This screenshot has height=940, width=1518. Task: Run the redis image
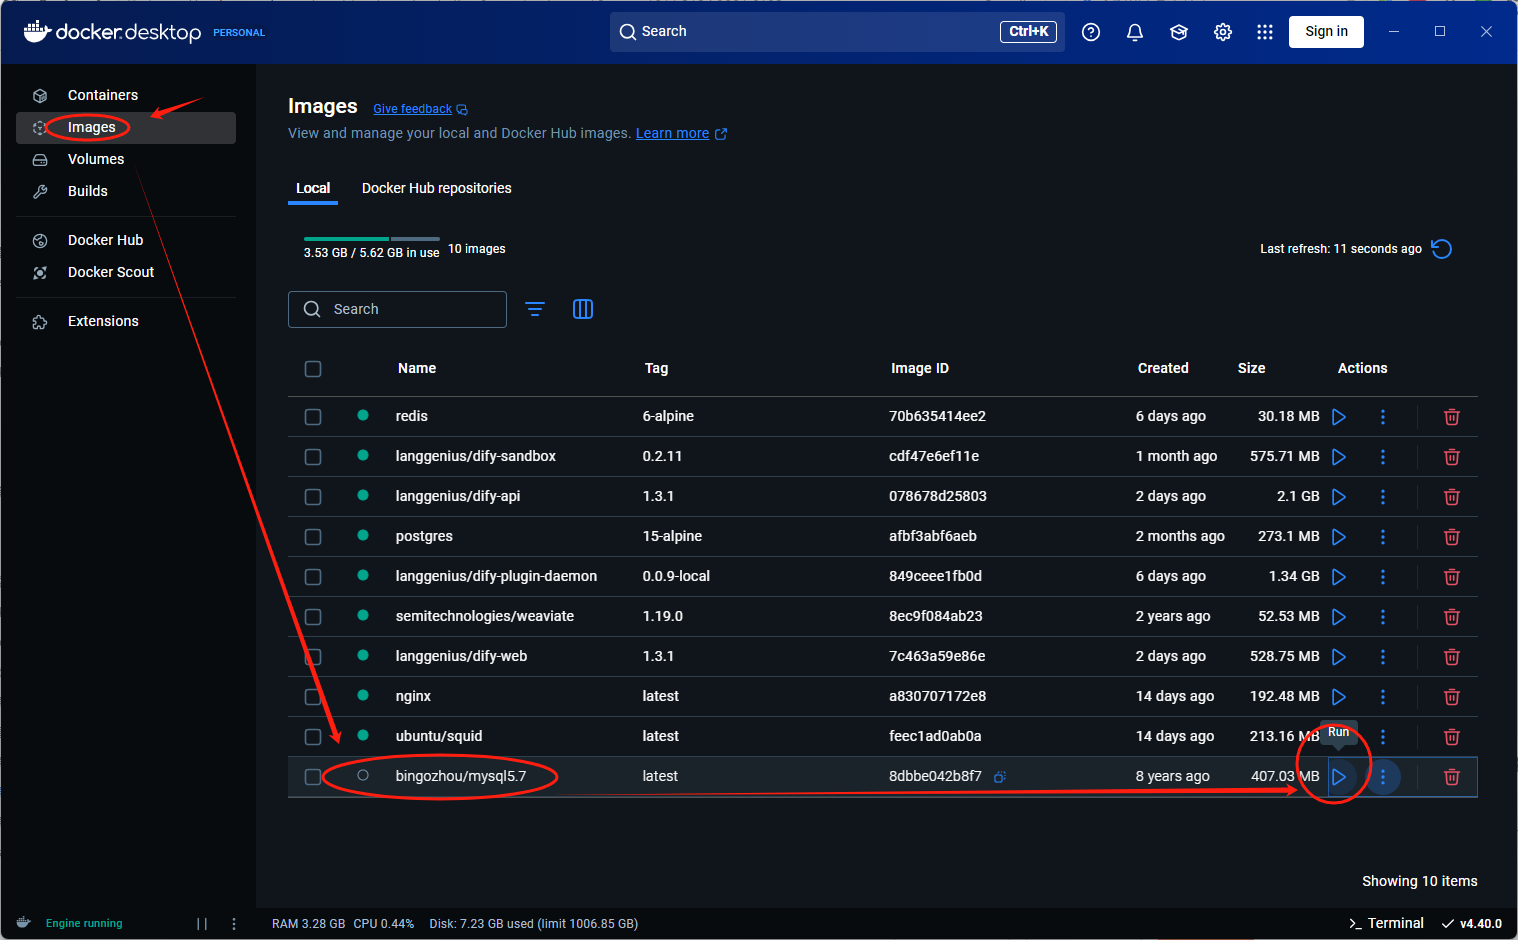[1339, 417]
